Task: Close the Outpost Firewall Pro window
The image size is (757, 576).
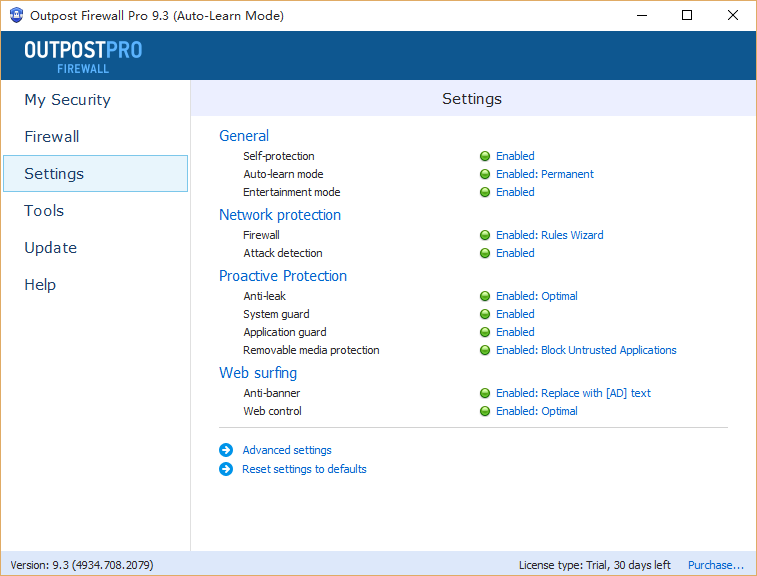Action: click(x=732, y=15)
